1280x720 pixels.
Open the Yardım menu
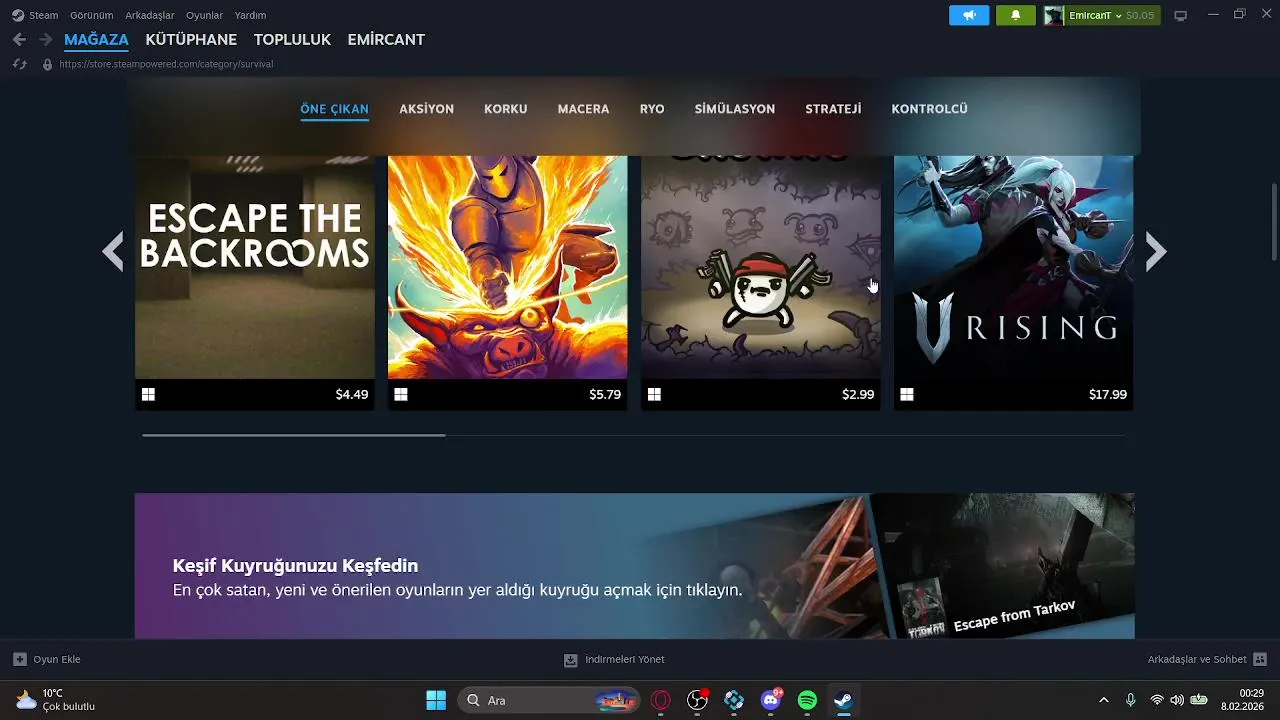(x=250, y=15)
